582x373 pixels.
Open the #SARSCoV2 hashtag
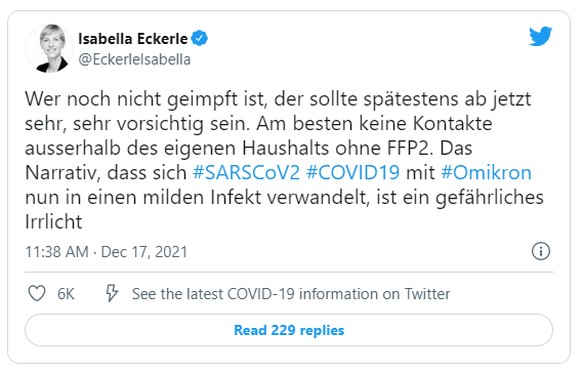246,173
